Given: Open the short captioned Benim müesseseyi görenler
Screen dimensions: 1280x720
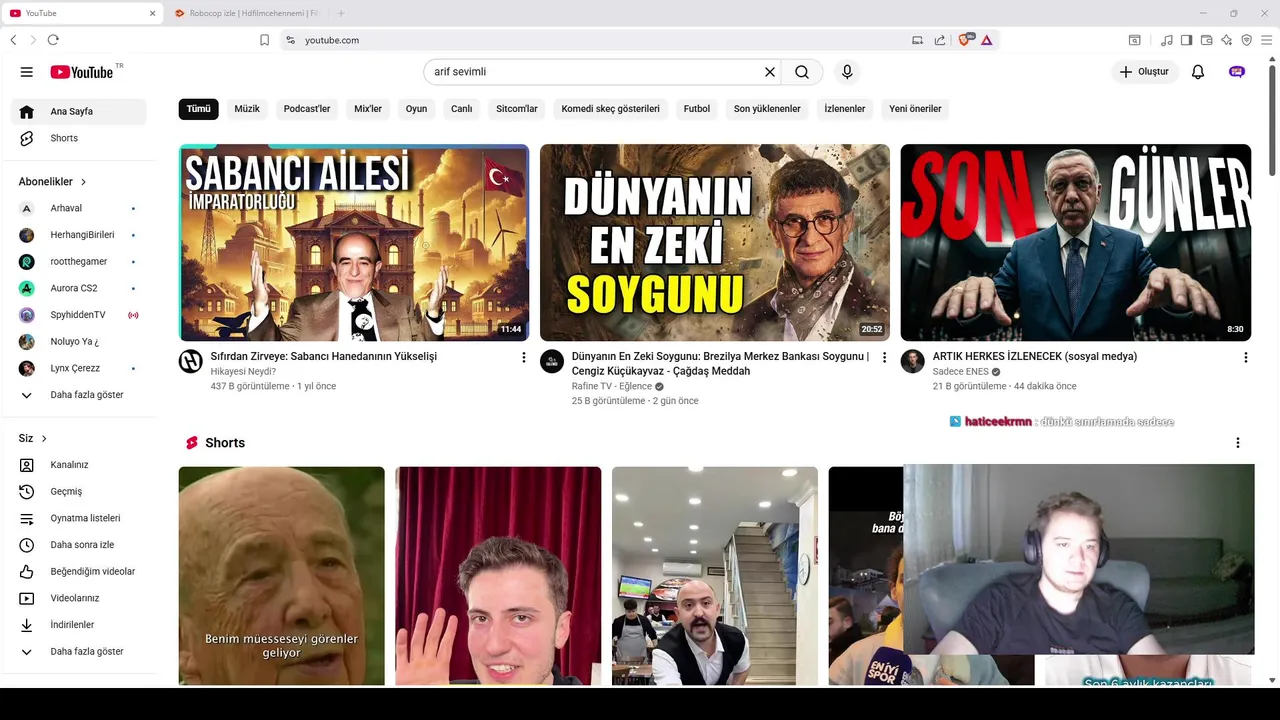Looking at the screenshot, I should (x=281, y=575).
